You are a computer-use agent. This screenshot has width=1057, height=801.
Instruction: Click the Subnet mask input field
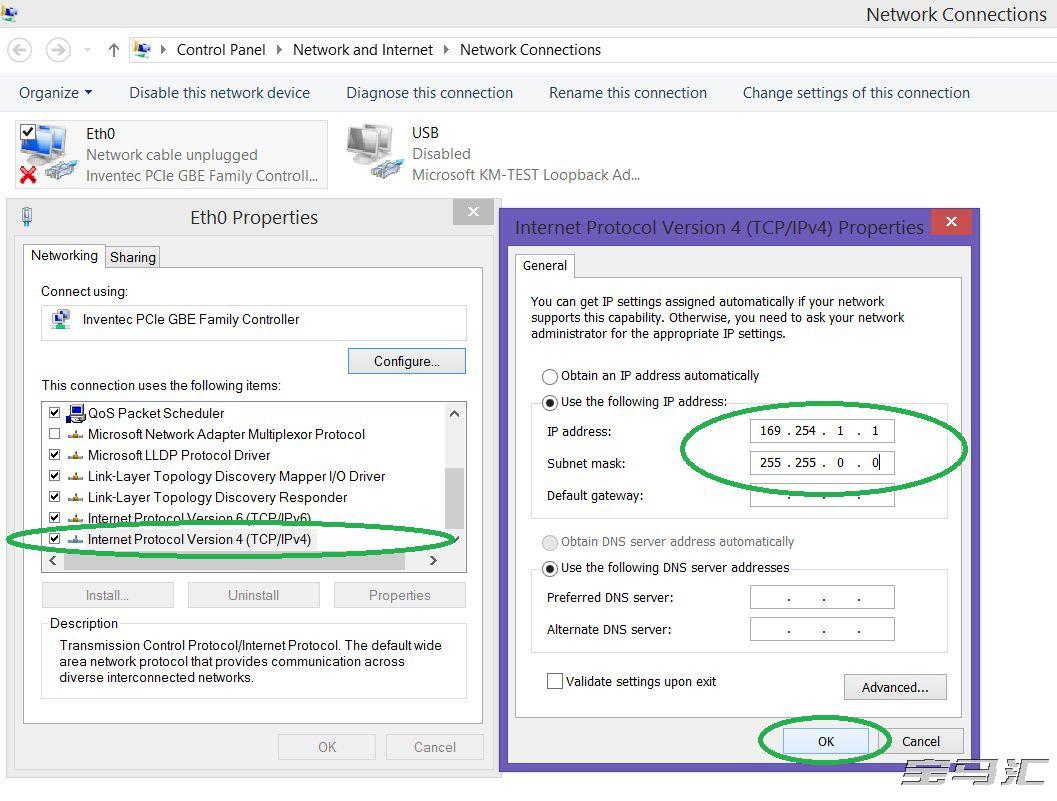pos(822,463)
